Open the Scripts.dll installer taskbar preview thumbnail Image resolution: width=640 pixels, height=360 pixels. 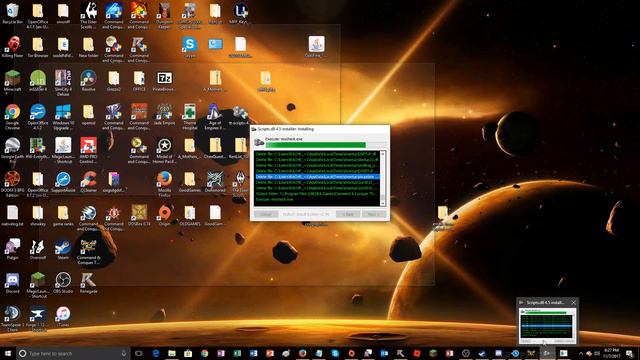pyautogui.click(x=547, y=326)
